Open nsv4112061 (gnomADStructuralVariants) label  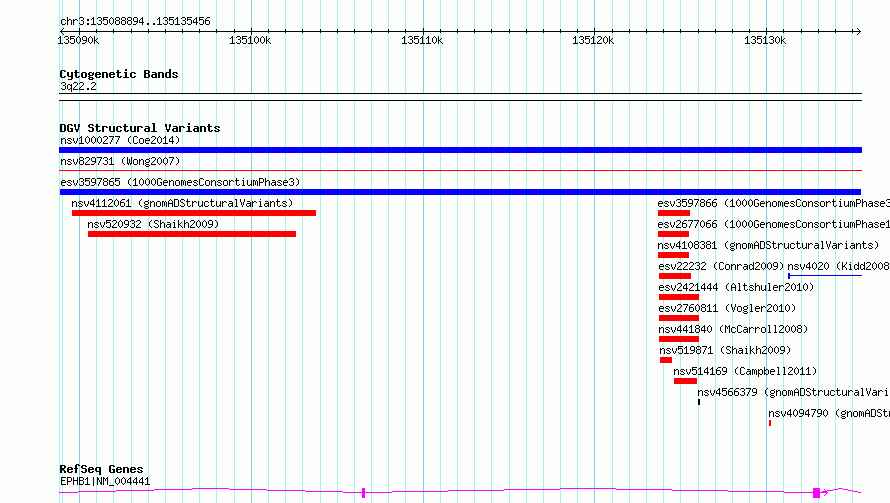(182, 203)
